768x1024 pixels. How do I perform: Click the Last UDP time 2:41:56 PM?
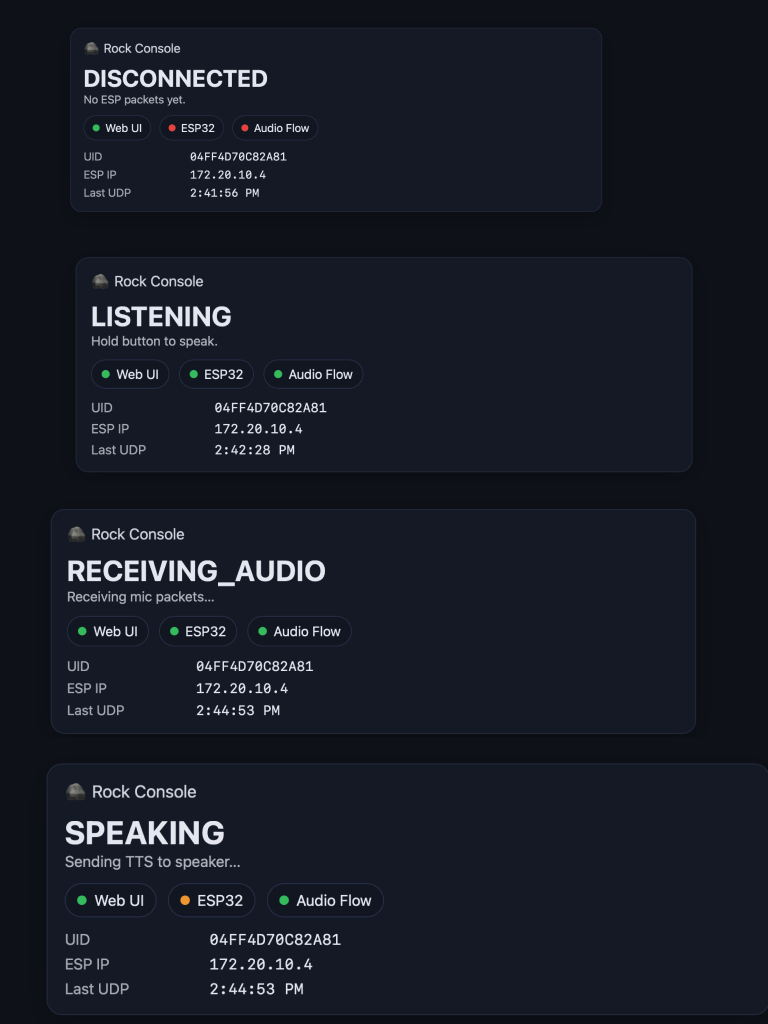coord(224,193)
